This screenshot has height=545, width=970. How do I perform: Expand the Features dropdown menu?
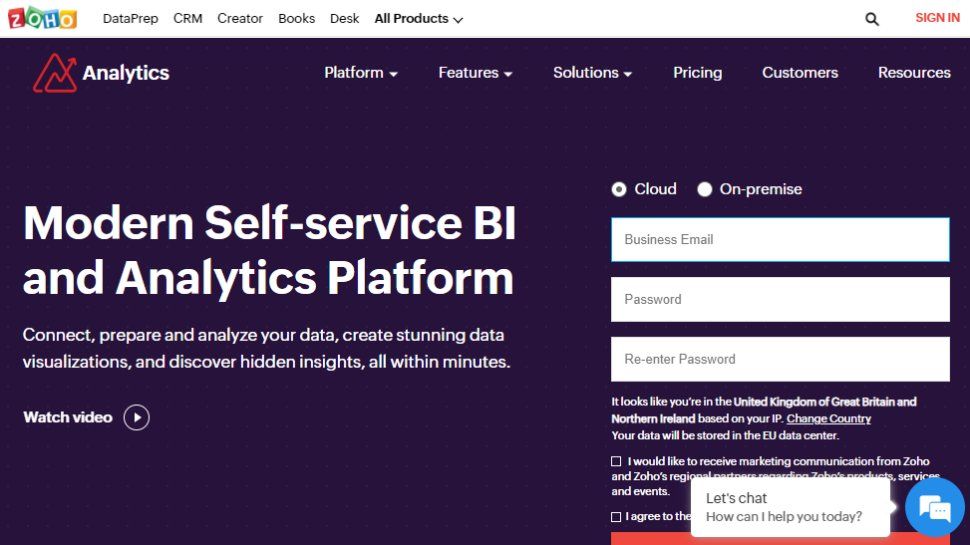click(x=475, y=73)
